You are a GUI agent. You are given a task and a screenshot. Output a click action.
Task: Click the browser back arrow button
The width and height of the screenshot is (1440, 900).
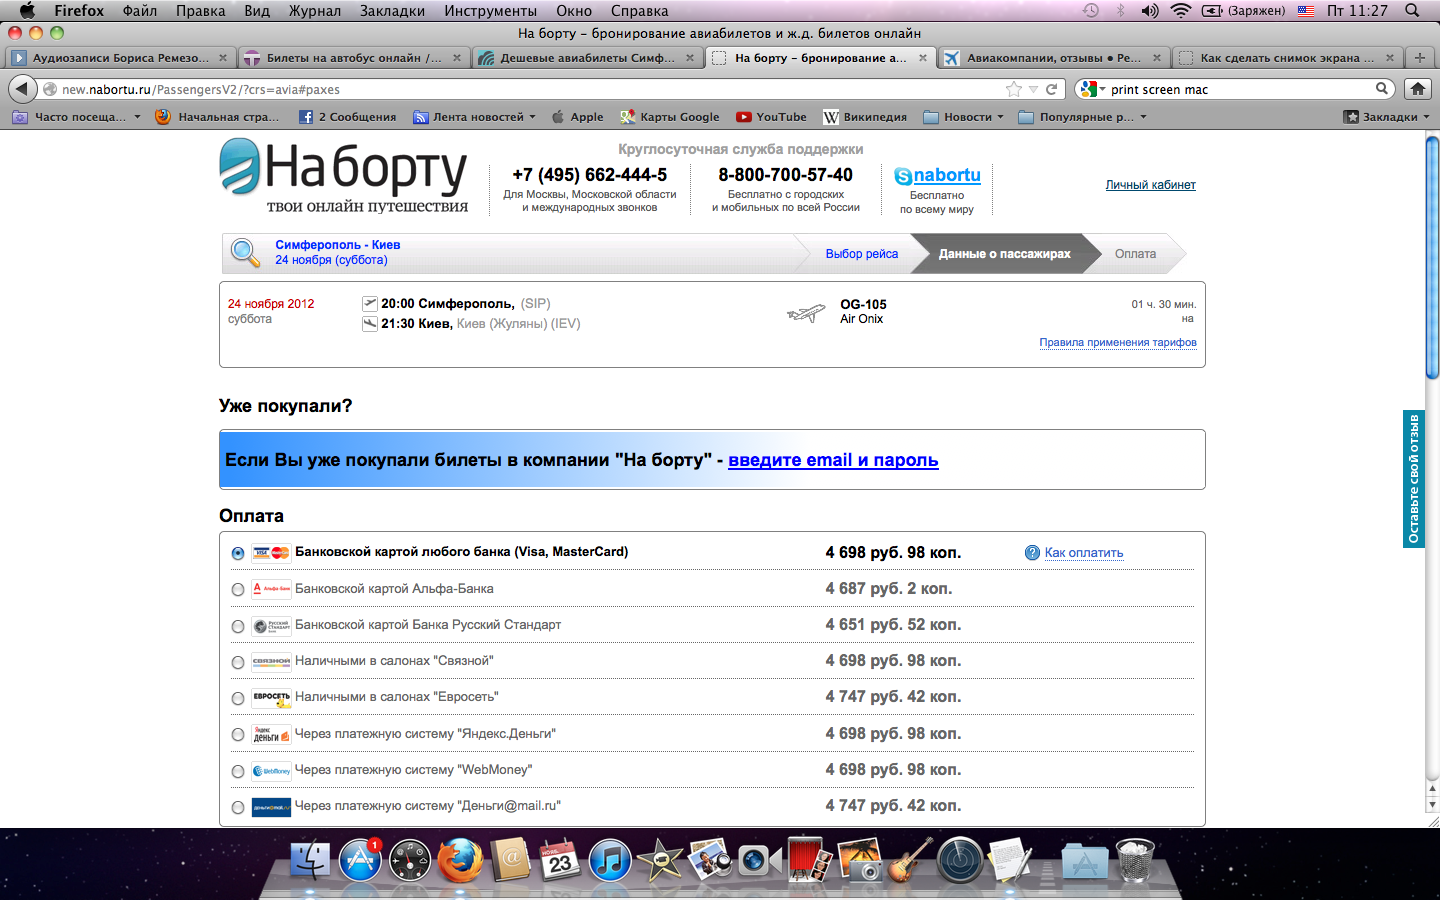click(x=21, y=89)
